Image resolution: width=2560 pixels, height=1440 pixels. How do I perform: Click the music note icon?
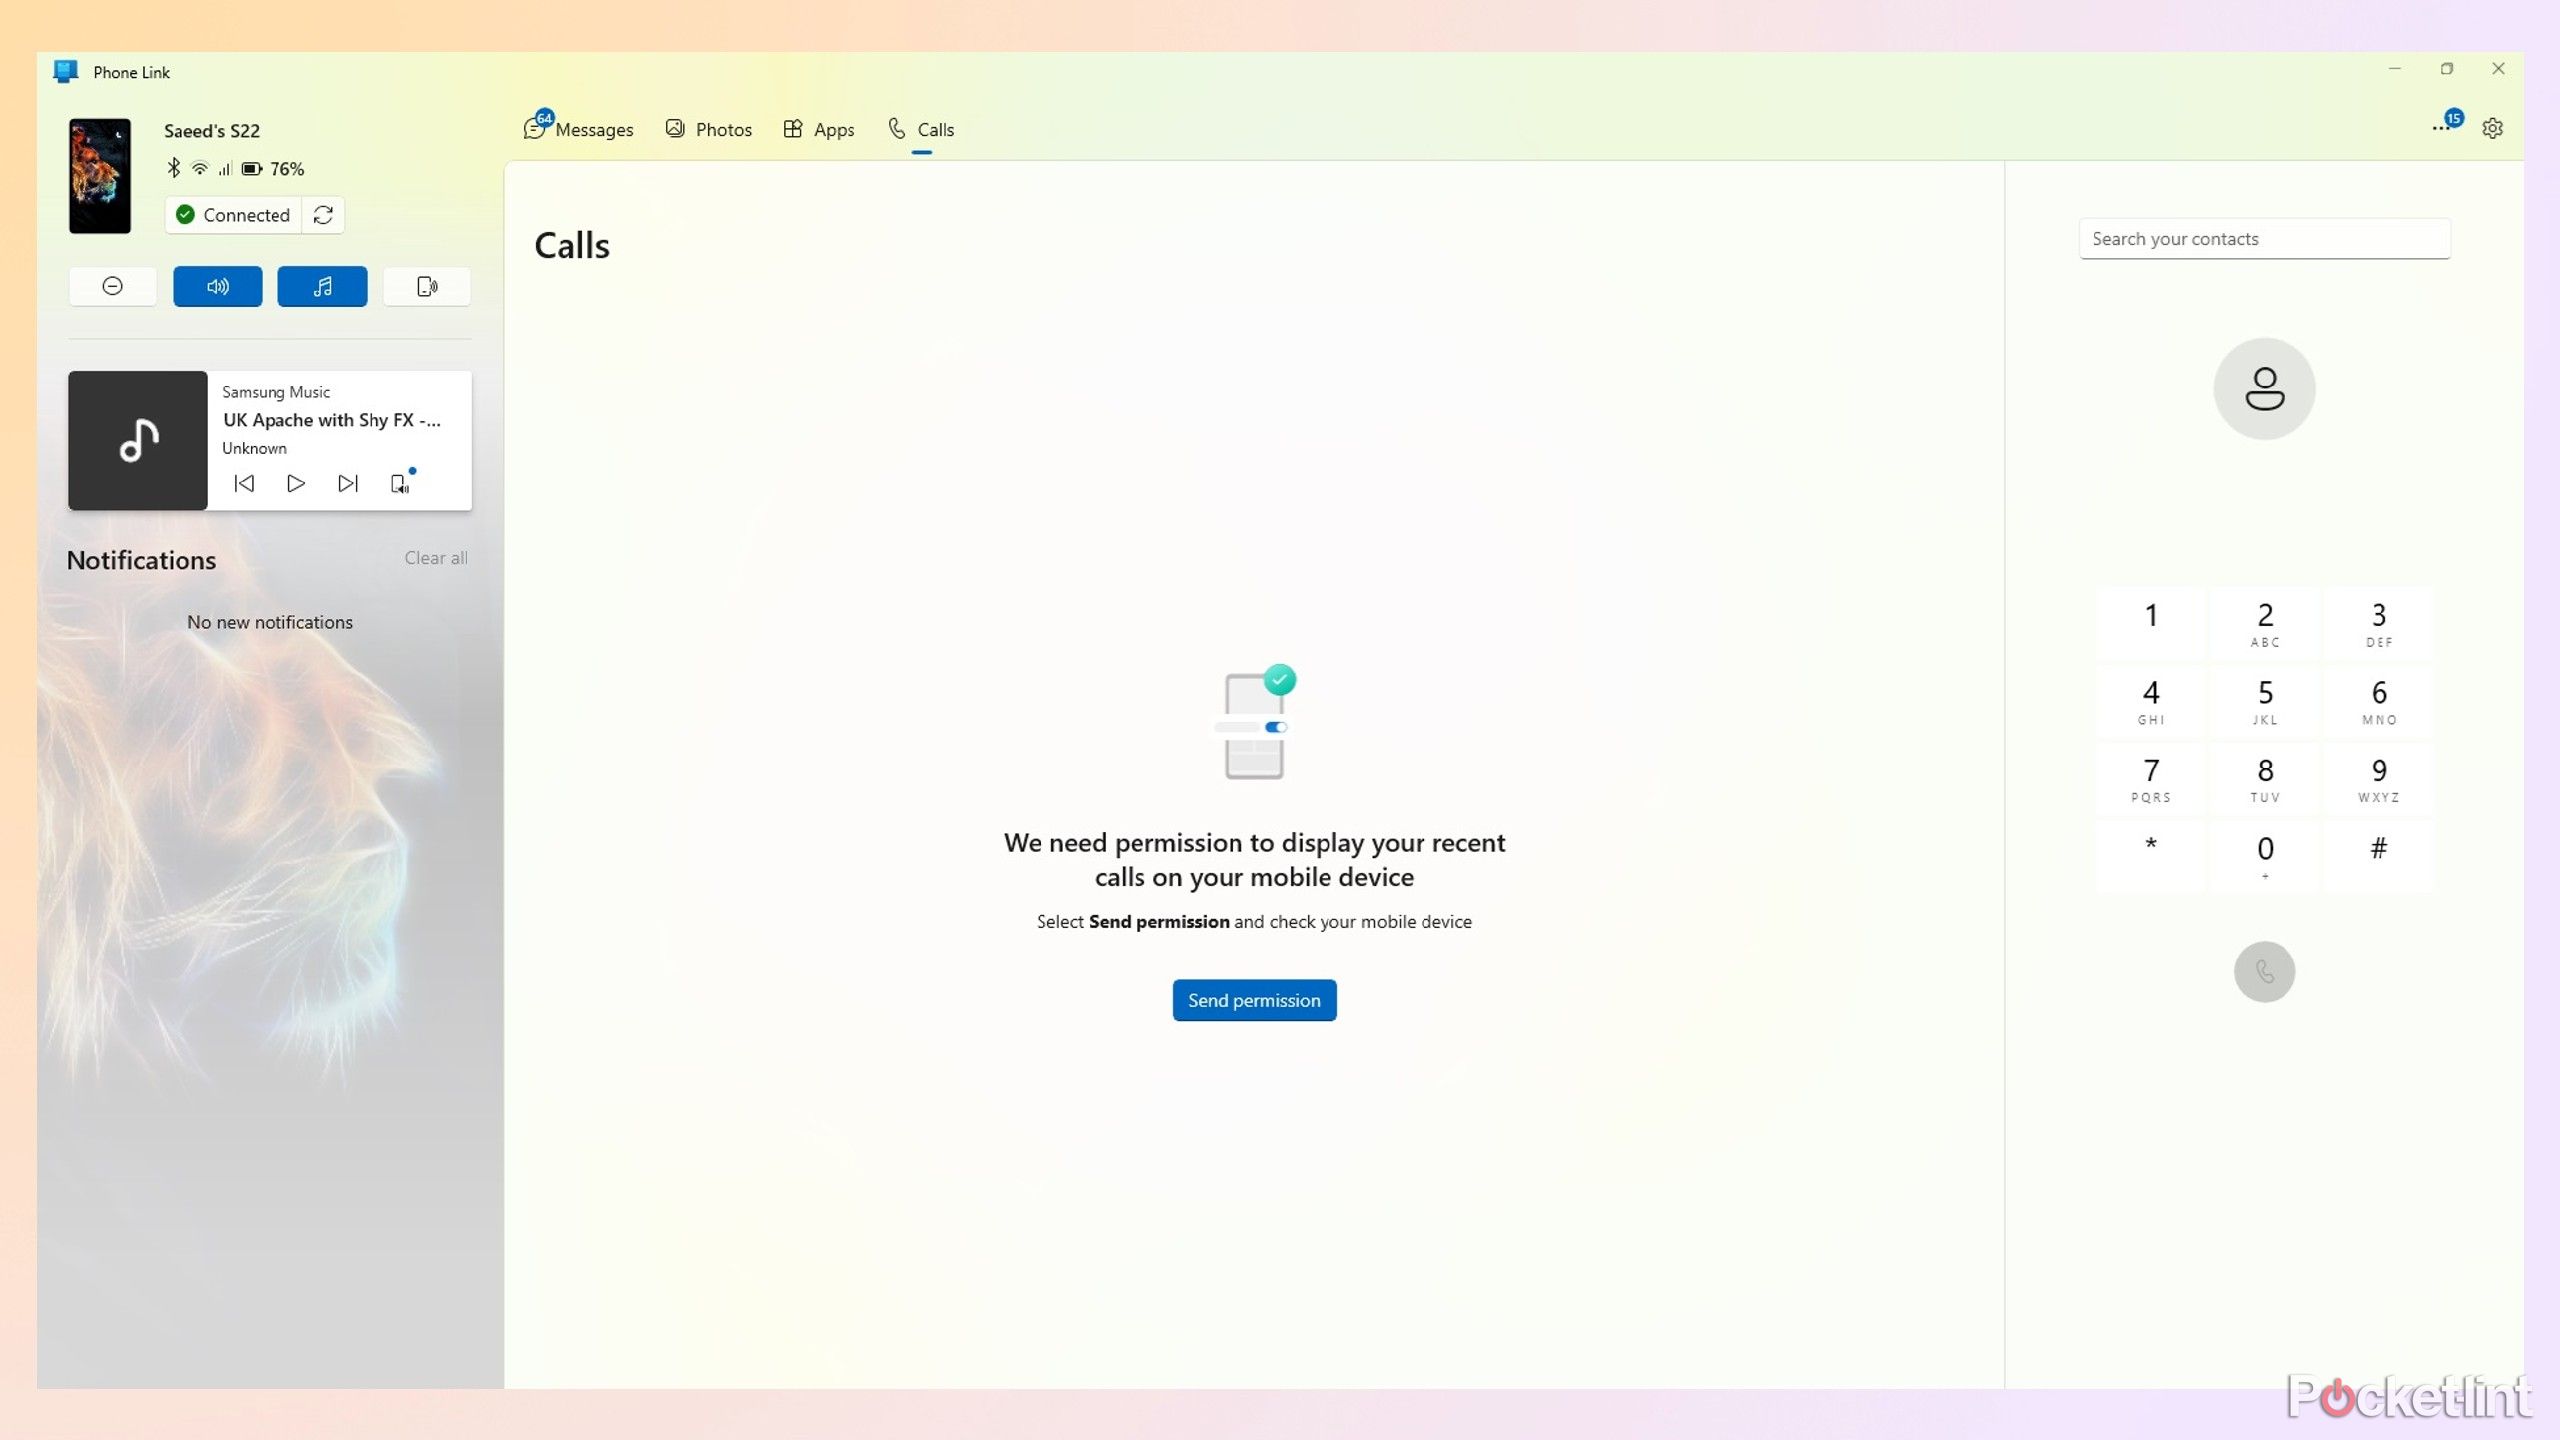coord(322,285)
